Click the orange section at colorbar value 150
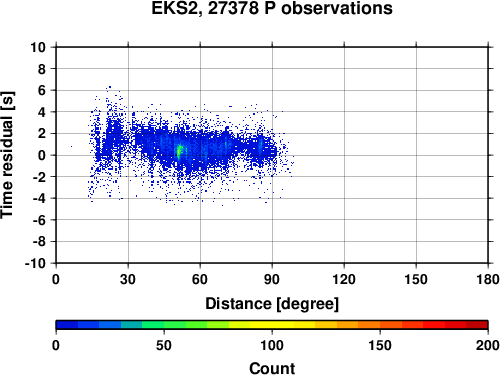This screenshot has height=375, width=500. coord(380,325)
